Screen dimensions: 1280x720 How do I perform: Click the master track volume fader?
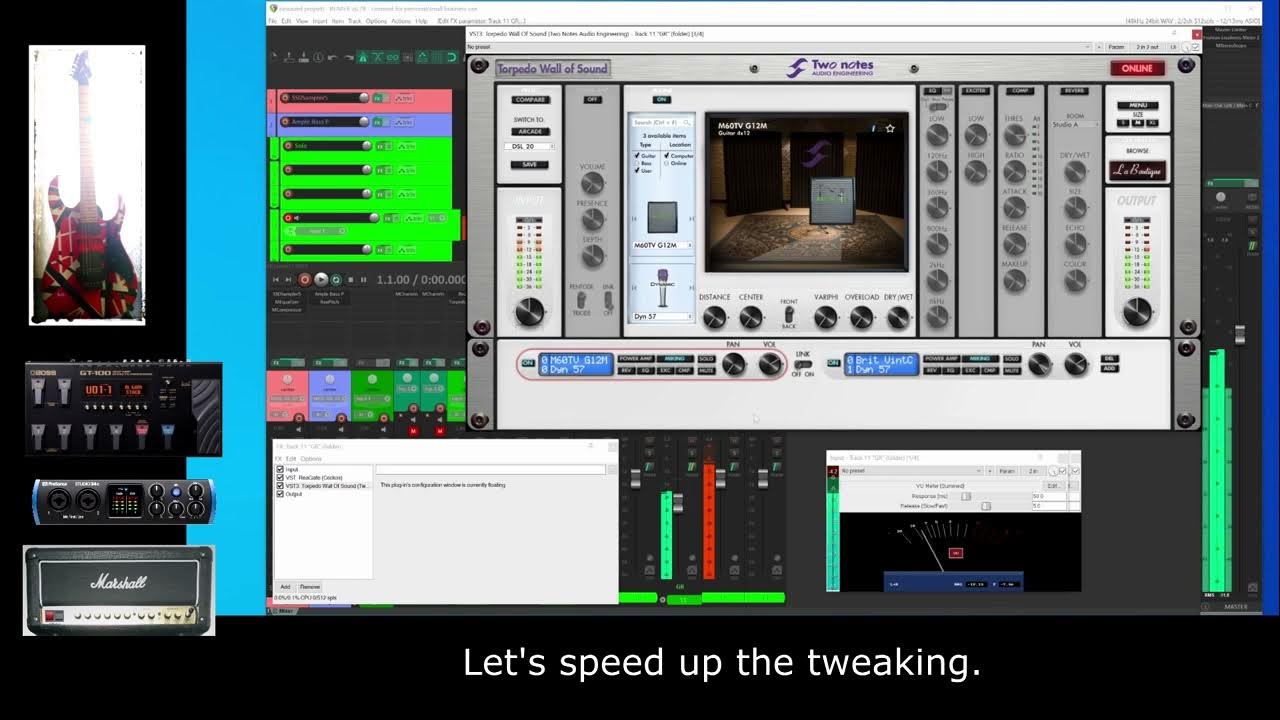[1240, 335]
